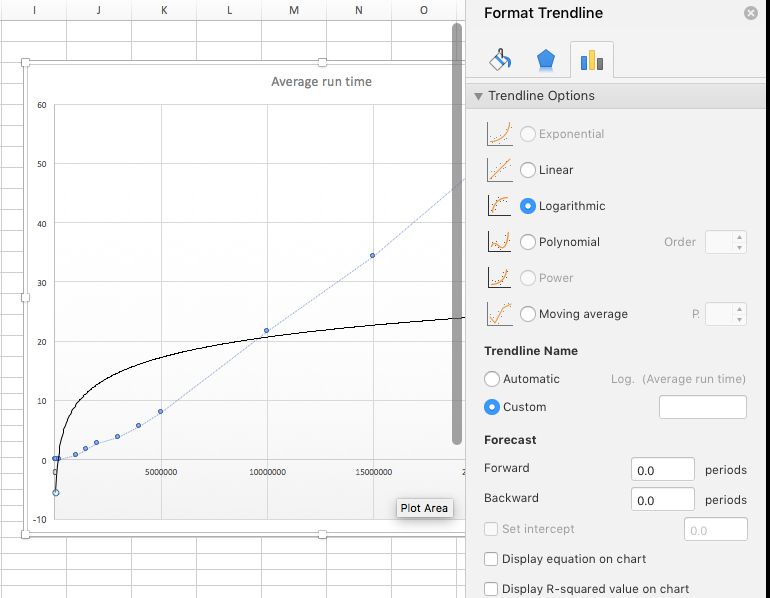The width and height of the screenshot is (770, 598).
Task: Select column header N
Action: 359,10
